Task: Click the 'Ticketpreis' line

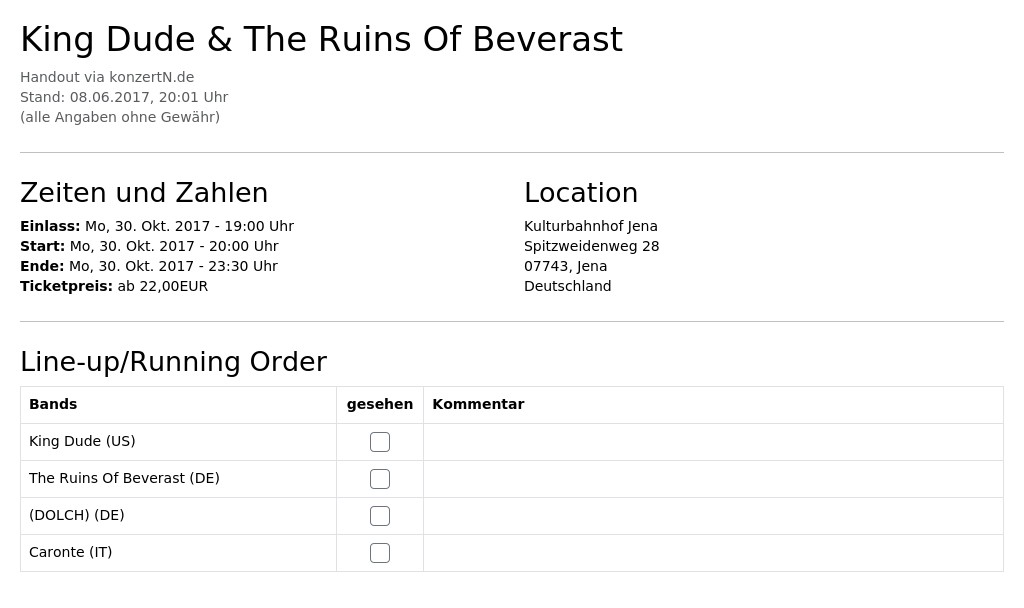Action: click(114, 286)
